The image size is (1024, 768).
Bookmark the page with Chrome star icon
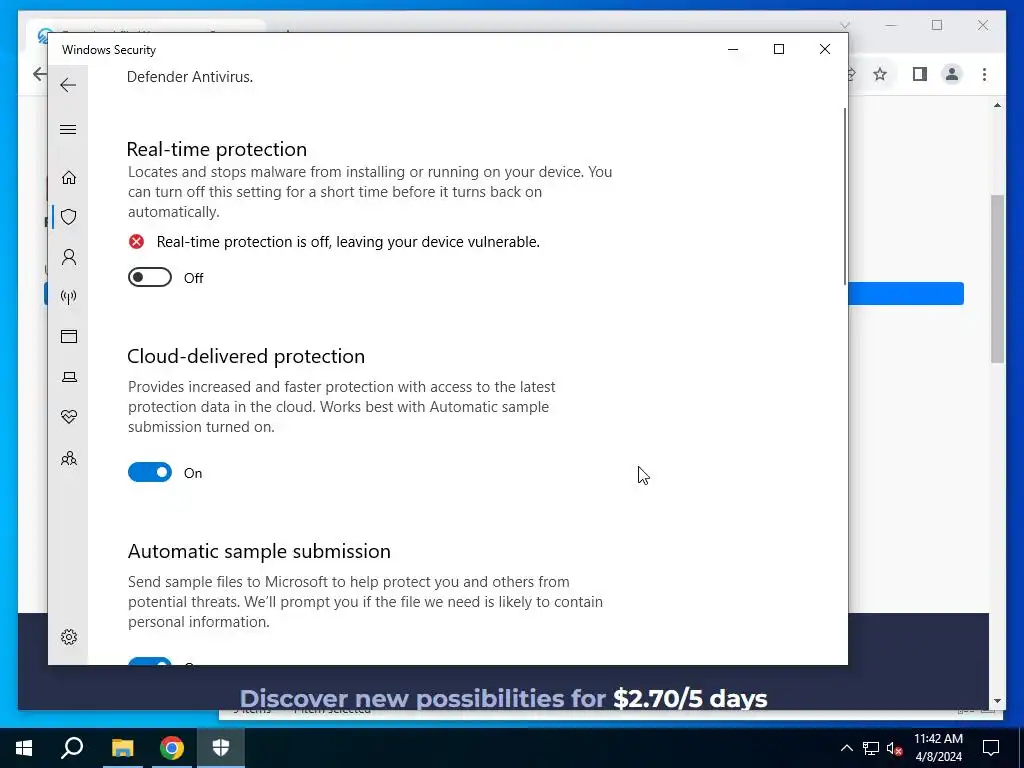click(x=880, y=74)
